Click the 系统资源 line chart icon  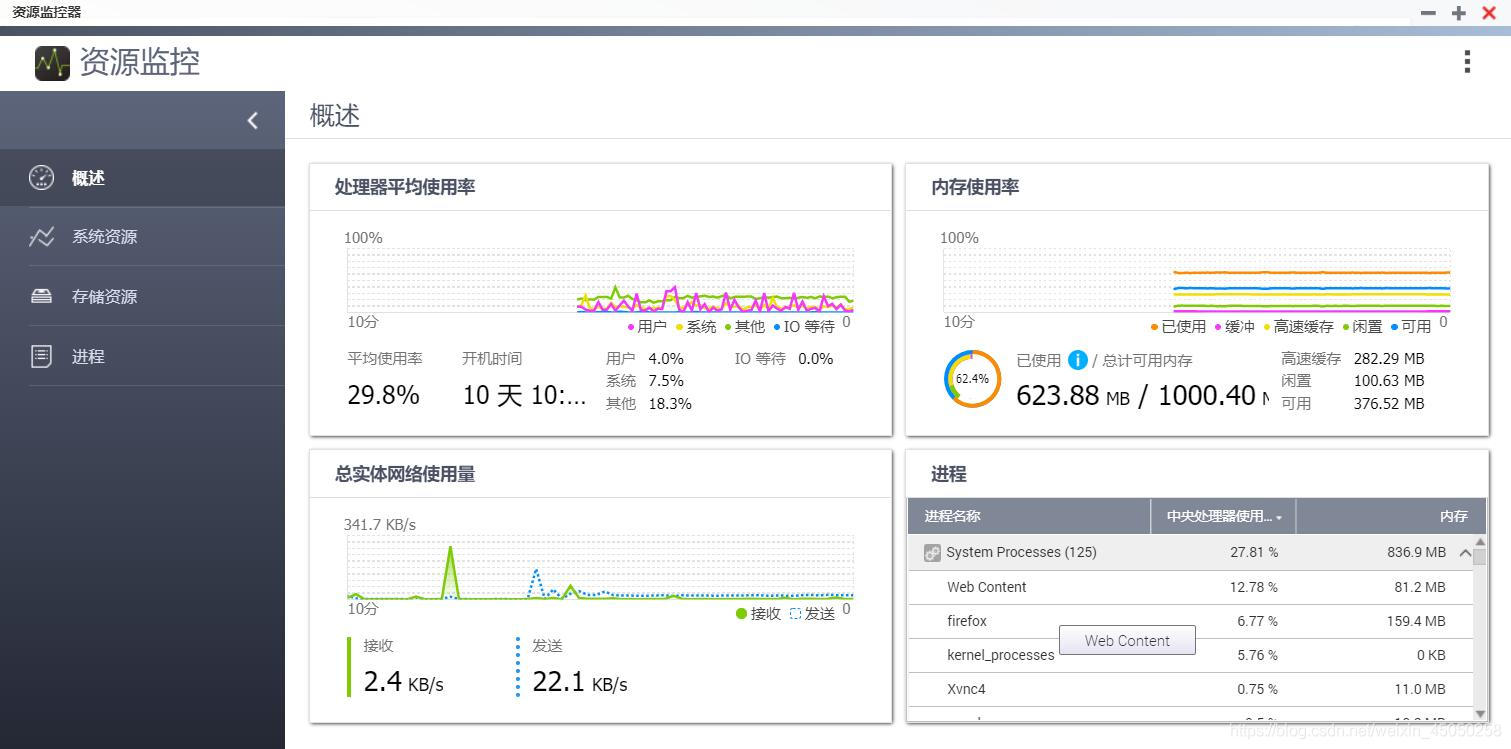41,237
